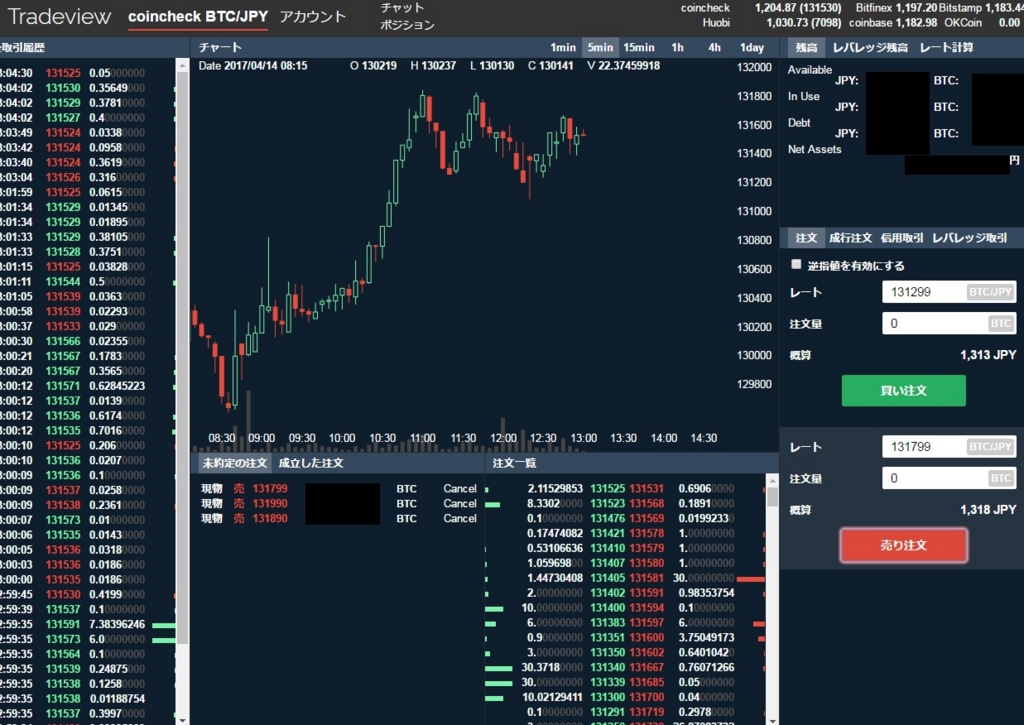The width and height of the screenshot is (1024, 725).
Task: Switch to the レバレッジ残高 tab
Action: coord(870,47)
